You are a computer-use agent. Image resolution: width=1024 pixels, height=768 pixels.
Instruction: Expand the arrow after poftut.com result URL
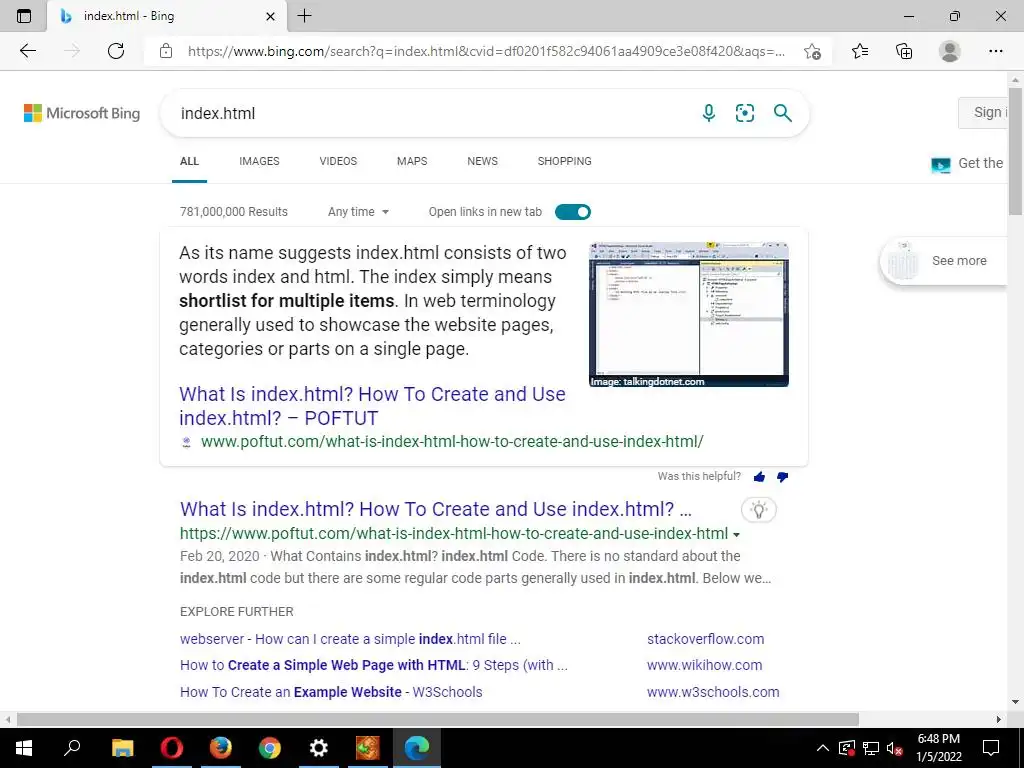[x=737, y=535]
